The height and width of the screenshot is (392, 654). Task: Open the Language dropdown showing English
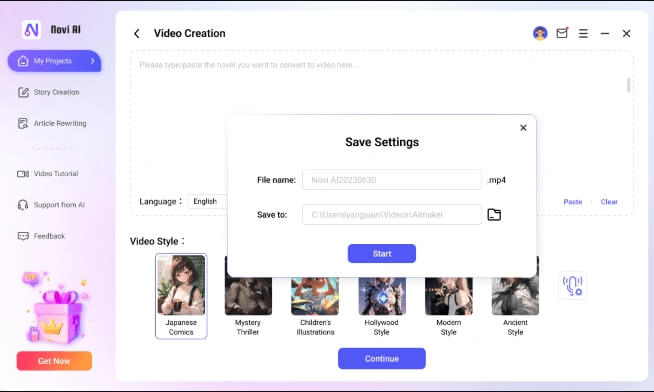point(207,201)
